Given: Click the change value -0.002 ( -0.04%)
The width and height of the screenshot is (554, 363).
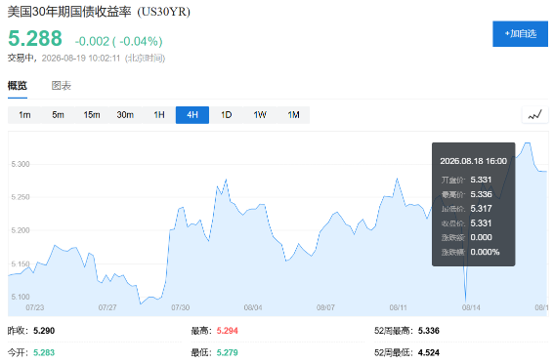Looking at the screenshot, I should [x=118, y=41].
